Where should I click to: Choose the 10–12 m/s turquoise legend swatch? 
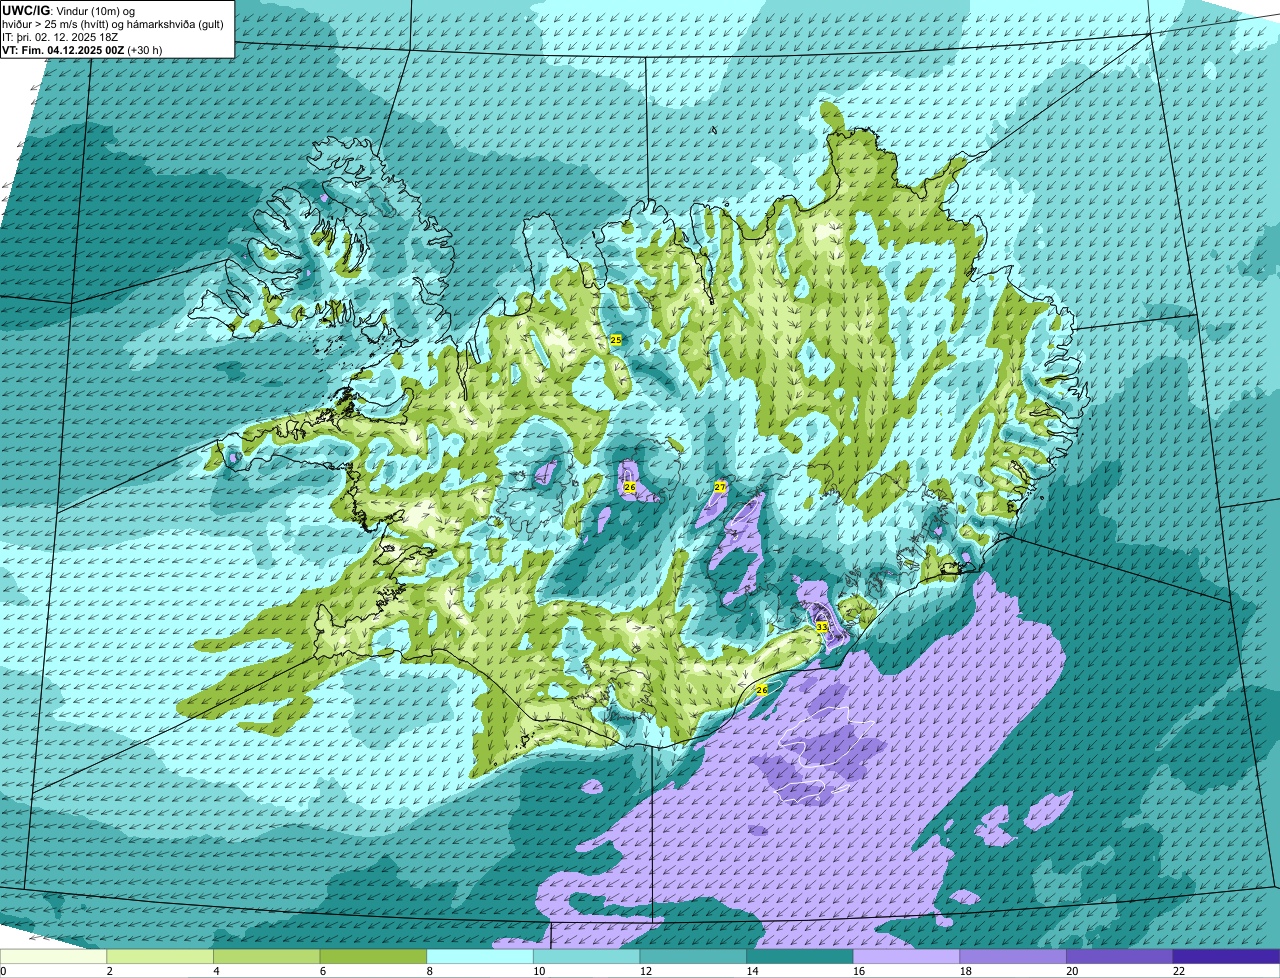click(x=586, y=956)
